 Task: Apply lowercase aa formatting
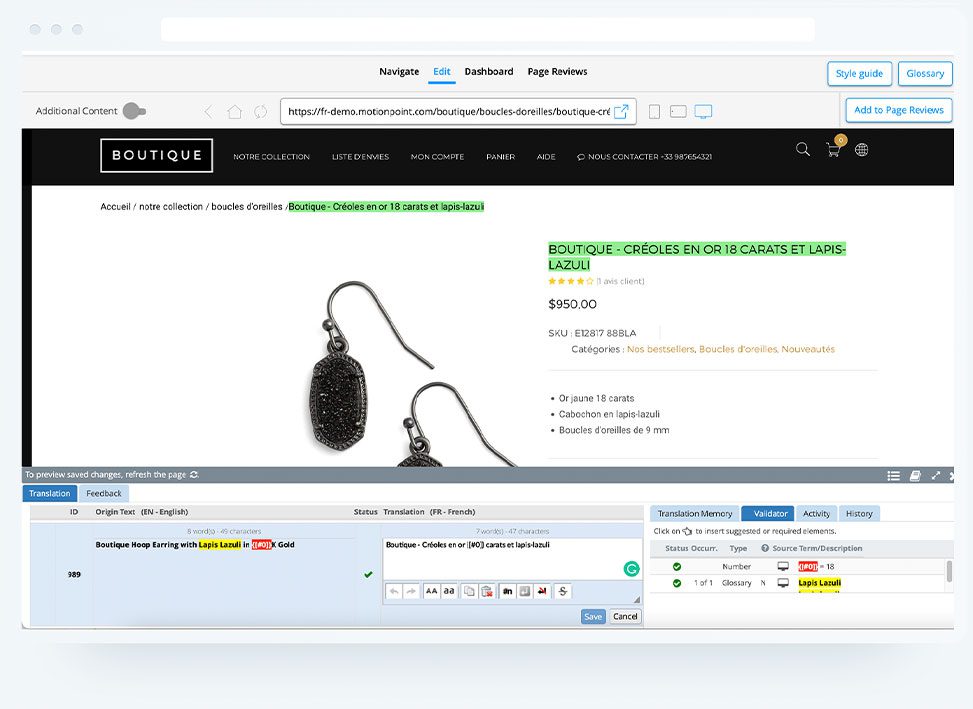pos(449,591)
